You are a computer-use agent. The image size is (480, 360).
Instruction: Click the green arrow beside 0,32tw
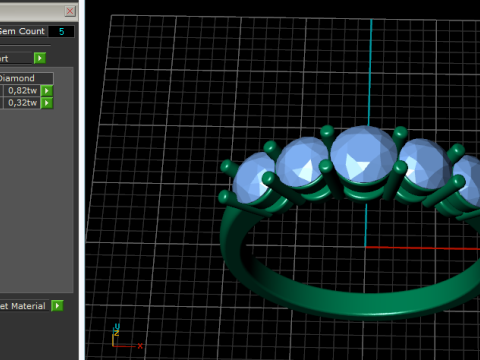[47, 103]
